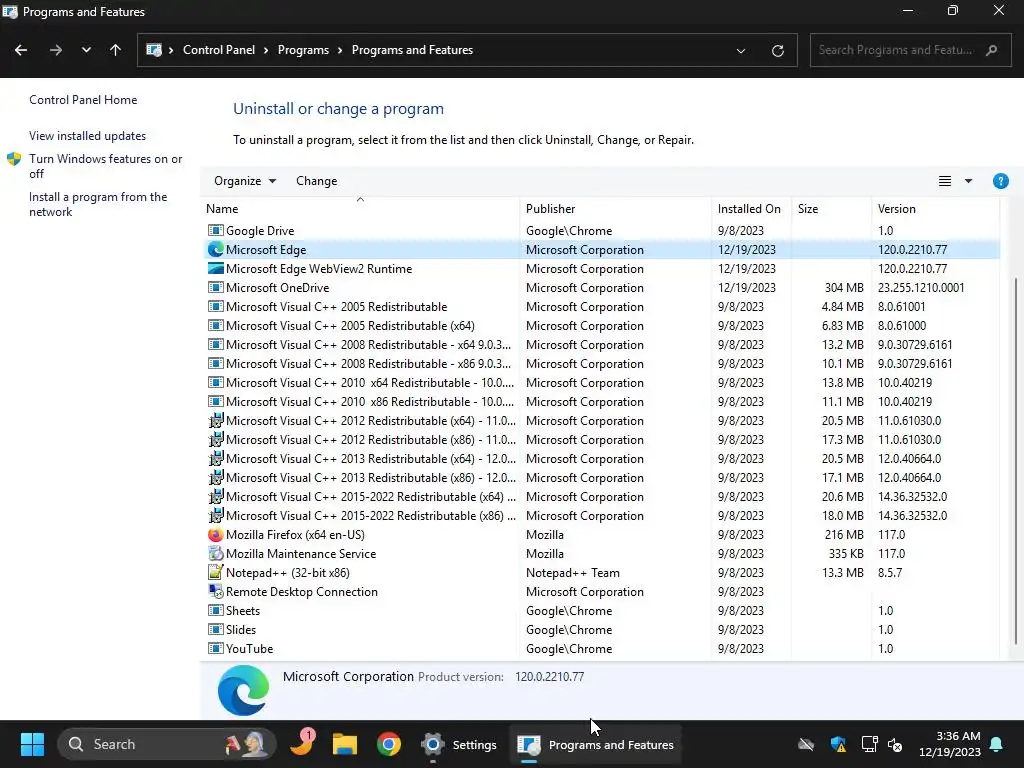Click the muted volume tray icon

coord(895,744)
